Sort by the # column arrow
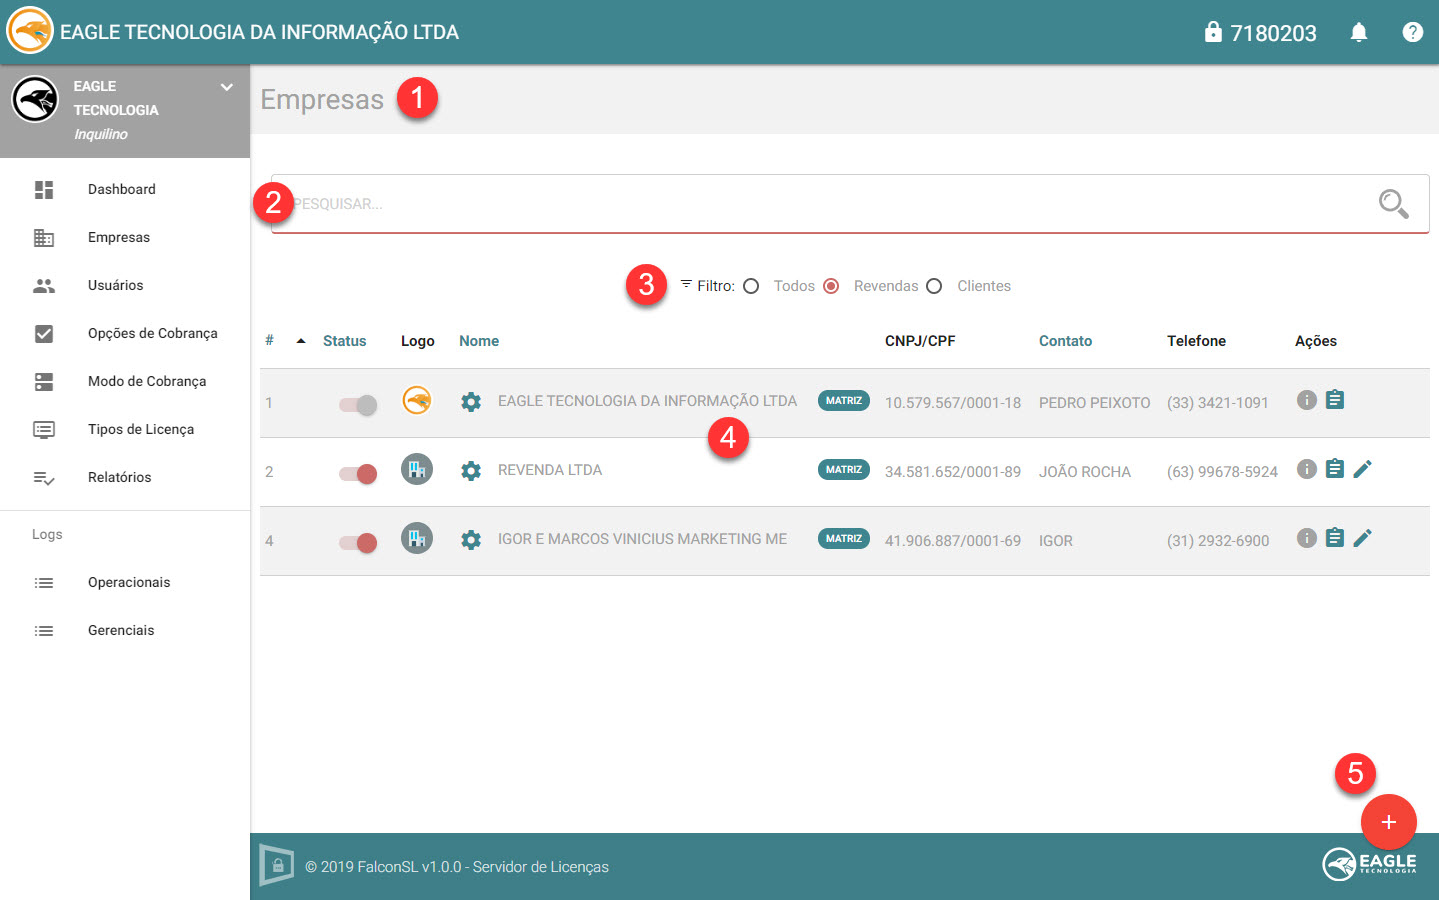 tap(301, 341)
